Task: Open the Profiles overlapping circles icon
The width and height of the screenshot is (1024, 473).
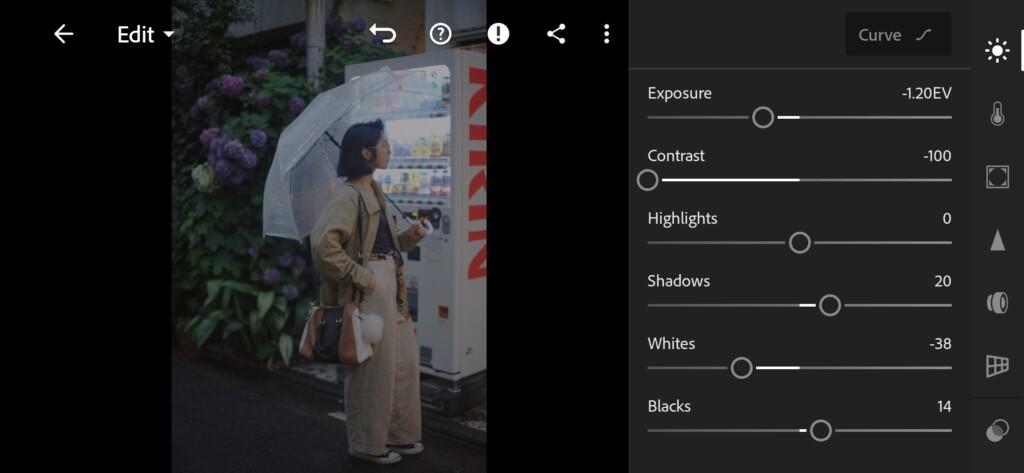Action: [997, 432]
